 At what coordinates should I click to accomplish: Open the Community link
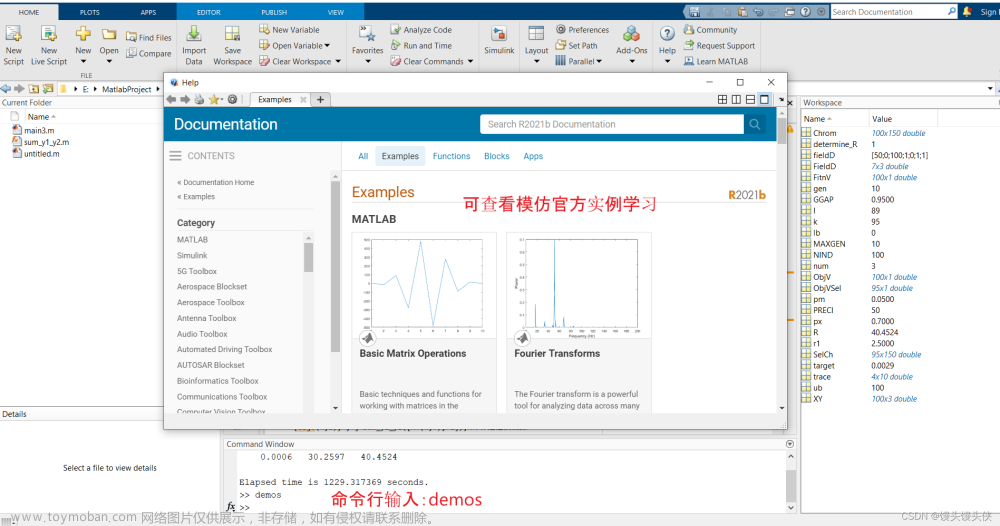tap(710, 29)
